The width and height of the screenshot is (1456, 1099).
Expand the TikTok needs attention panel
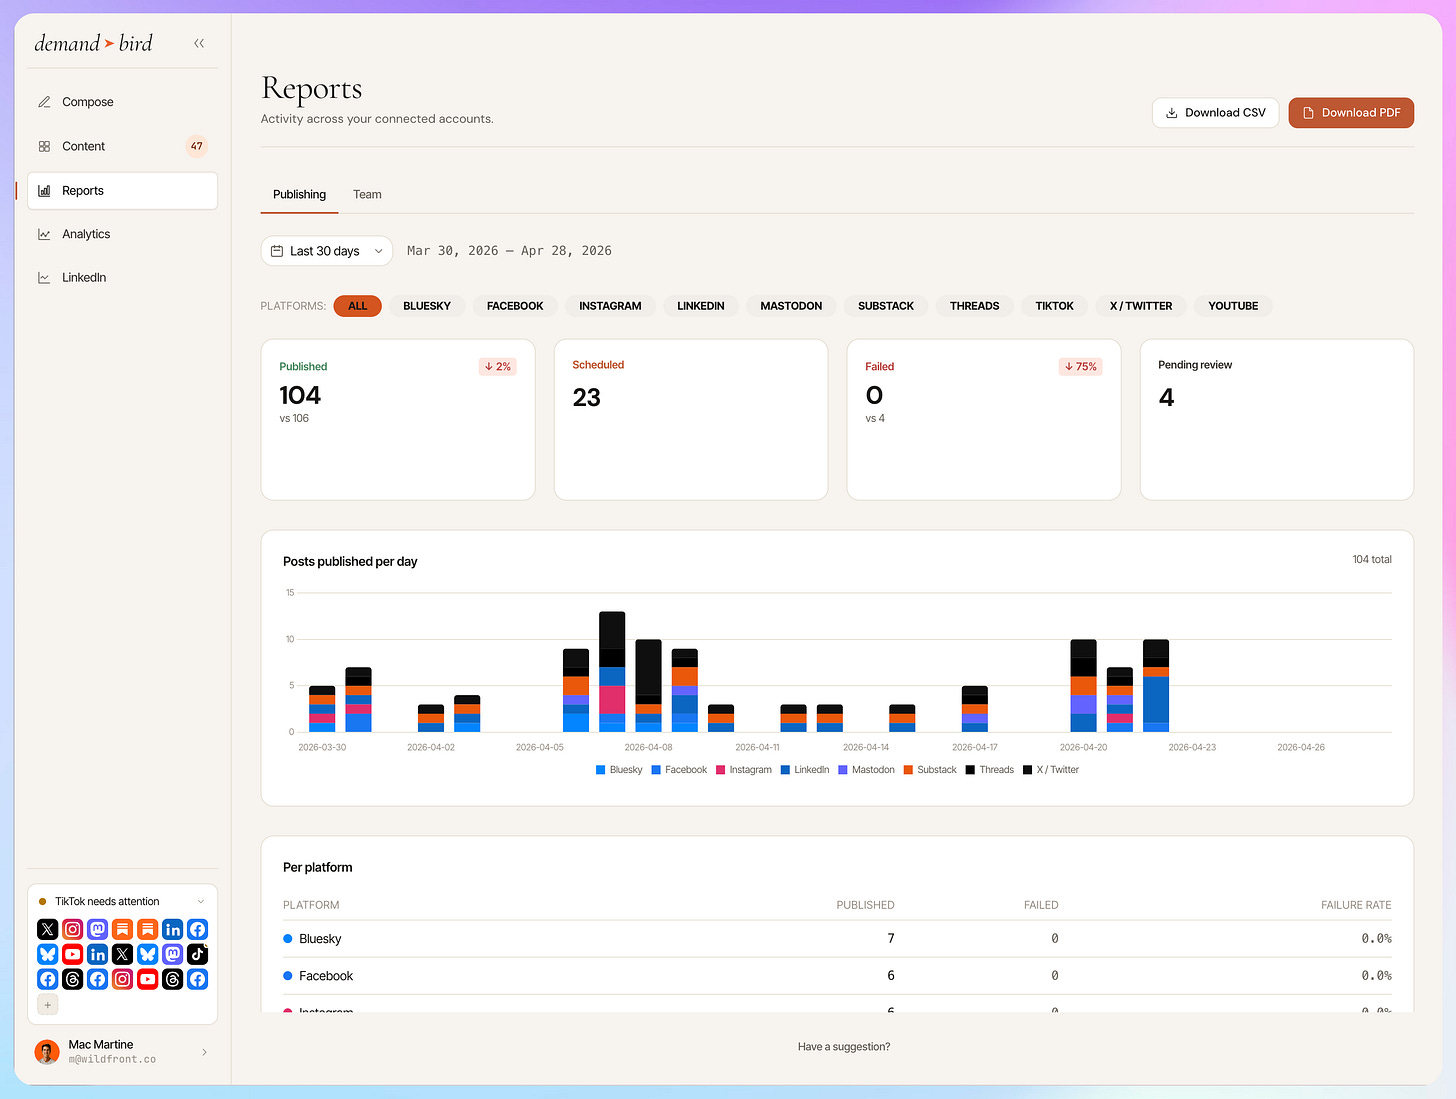[x=201, y=901]
